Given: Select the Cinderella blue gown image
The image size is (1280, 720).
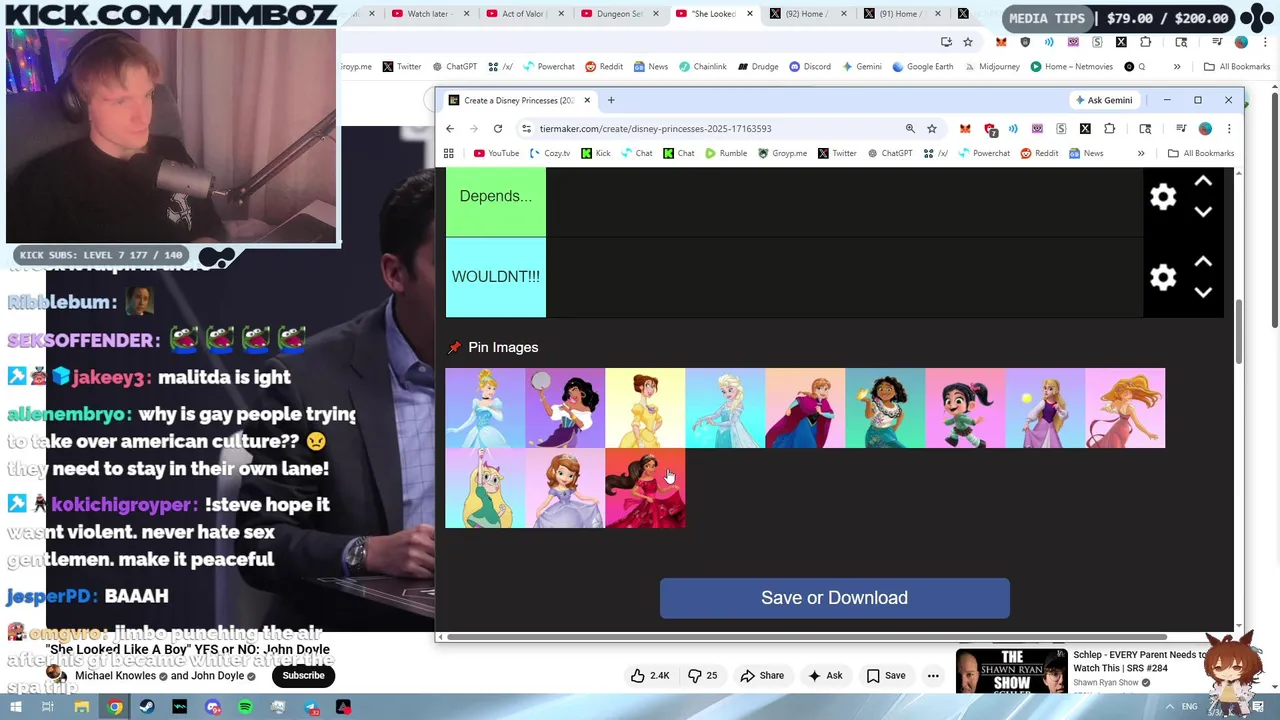Looking at the screenshot, I should (485, 408).
